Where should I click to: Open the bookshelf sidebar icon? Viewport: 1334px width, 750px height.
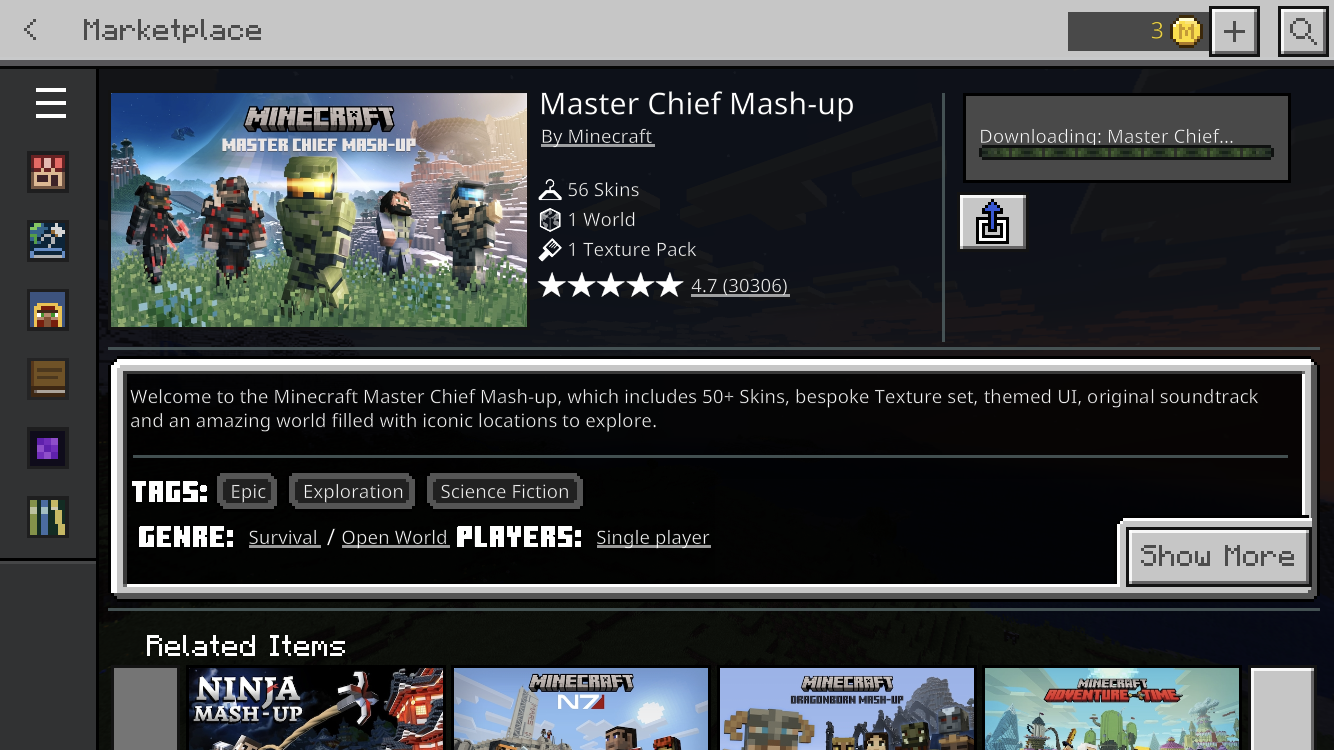(48, 517)
